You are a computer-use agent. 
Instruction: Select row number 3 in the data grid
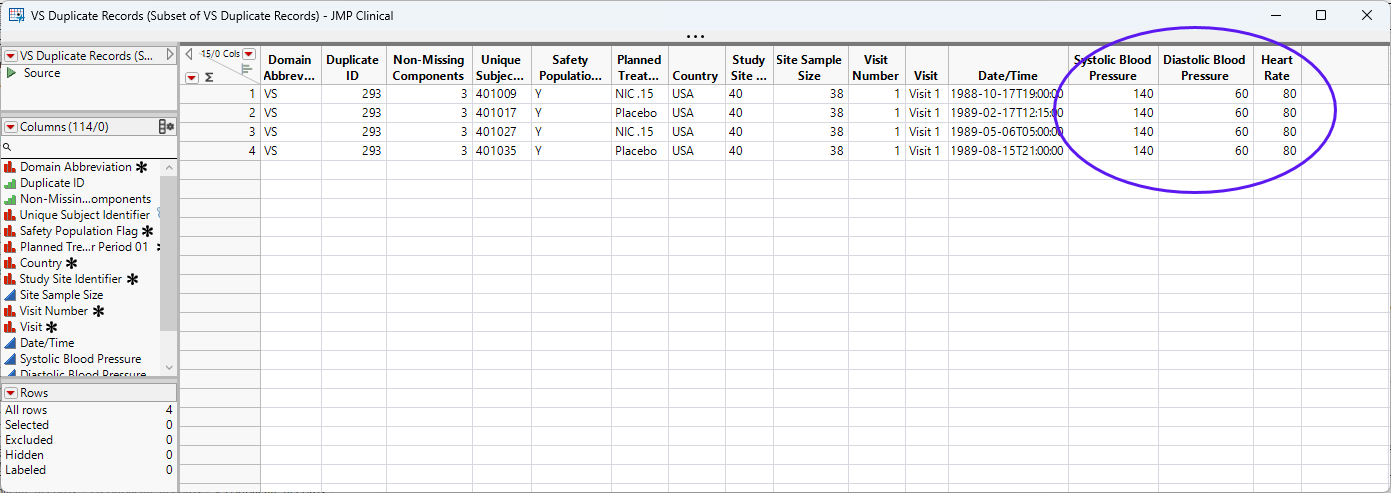click(x=220, y=132)
